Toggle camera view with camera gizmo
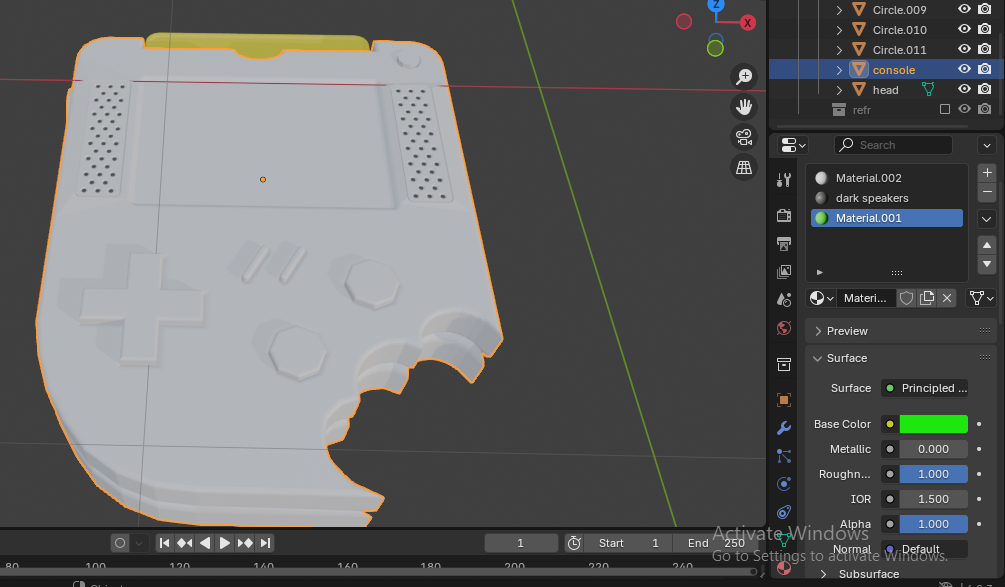 [x=744, y=137]
